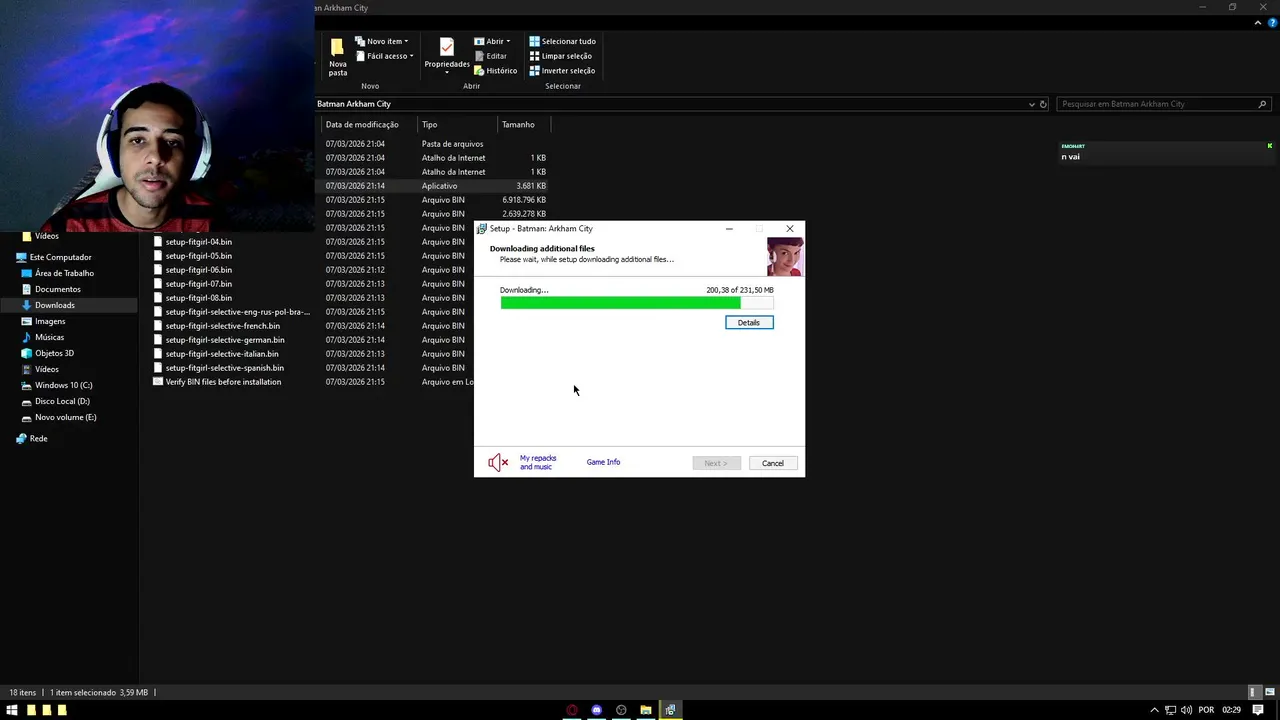The height and width of the screenshot is (720, 1280).
Task: Click Selecionar tudo
Action: (x=562, y=41)
